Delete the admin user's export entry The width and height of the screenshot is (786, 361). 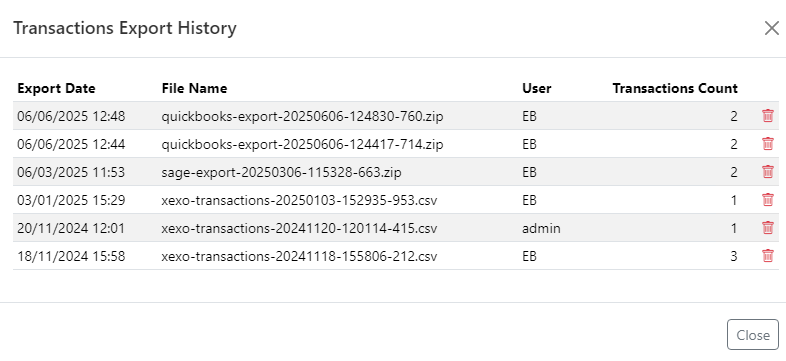pos(767,228)
